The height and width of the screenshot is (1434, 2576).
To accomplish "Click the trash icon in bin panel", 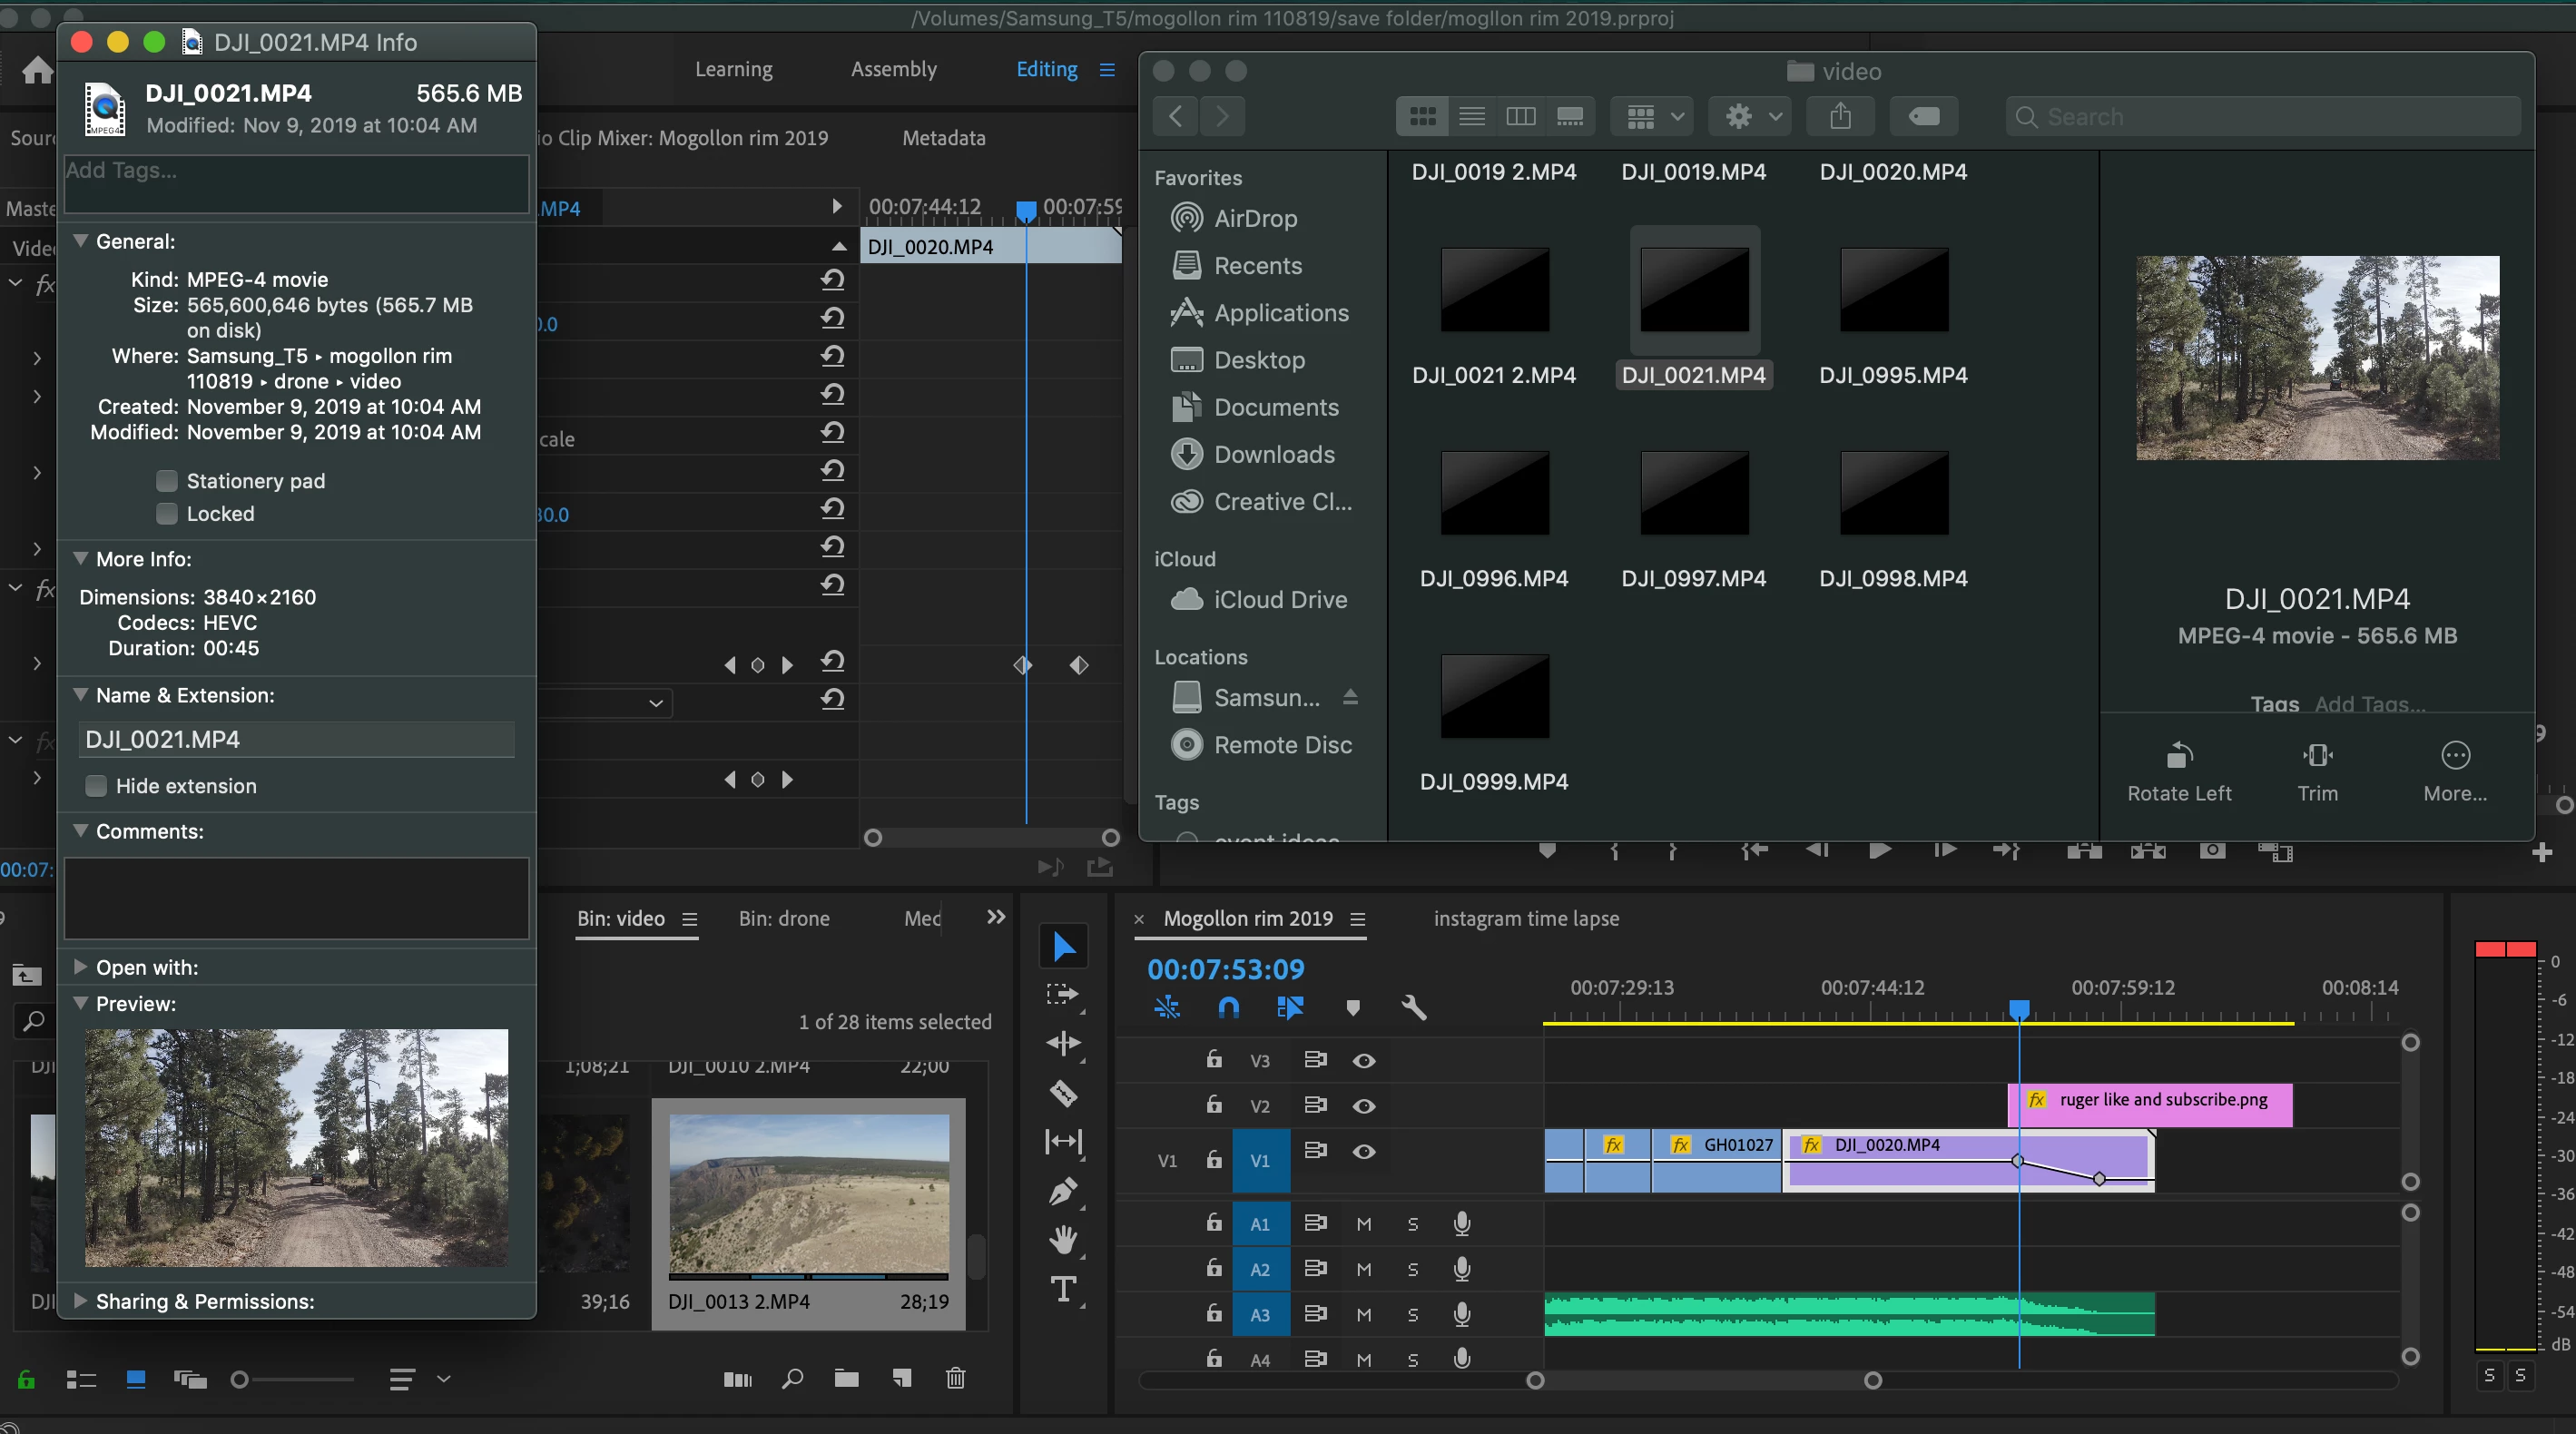I will (x=955, y=1378).
